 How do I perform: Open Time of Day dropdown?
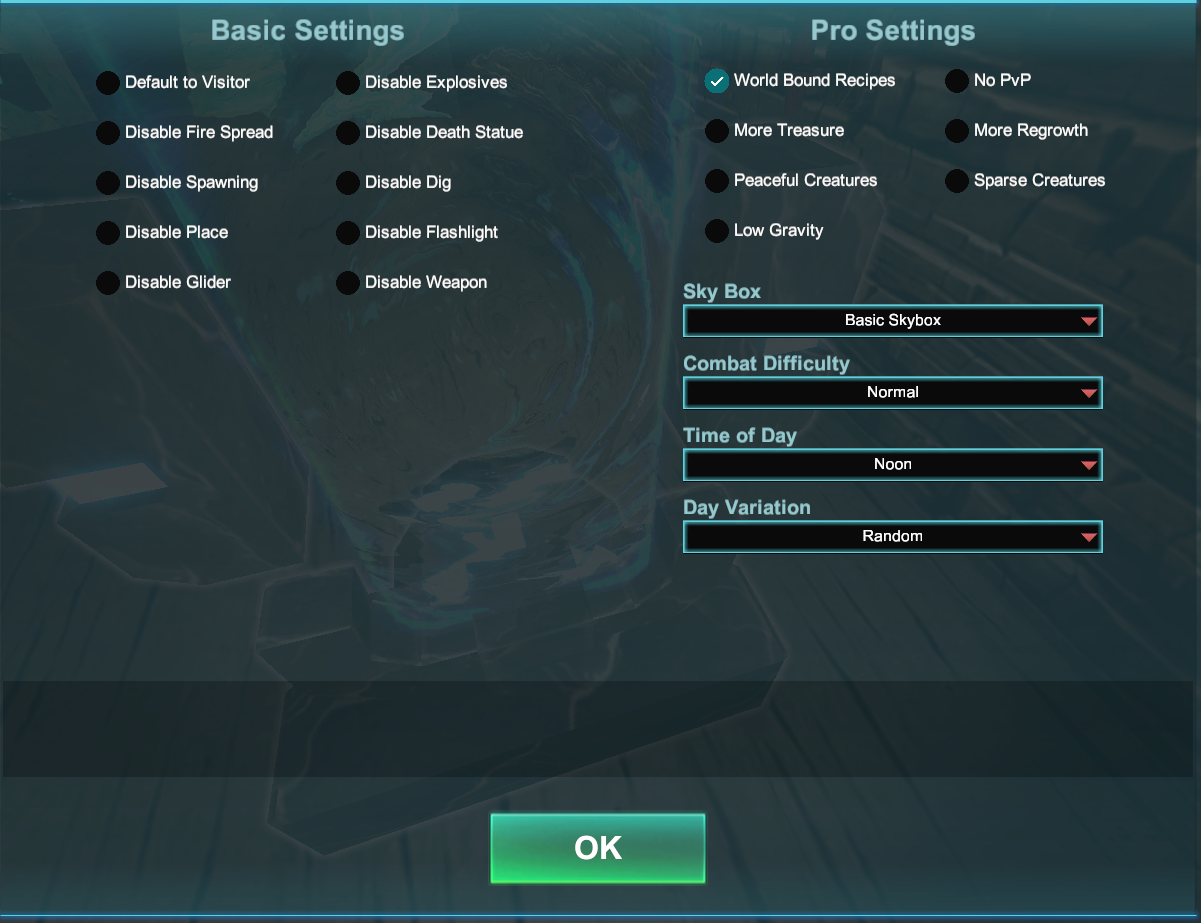tap(893, 465)
